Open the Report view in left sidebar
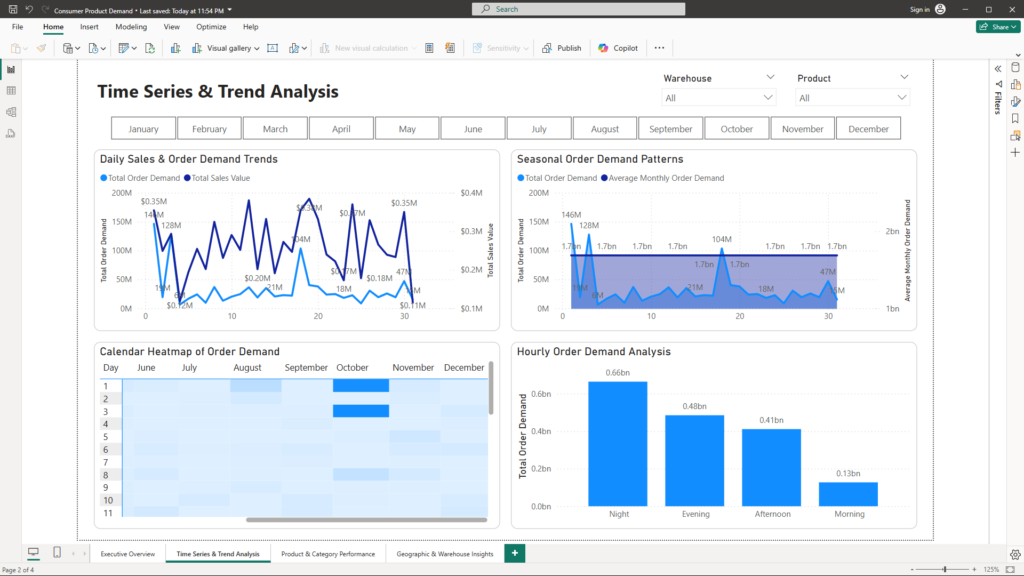 (11, 70)
